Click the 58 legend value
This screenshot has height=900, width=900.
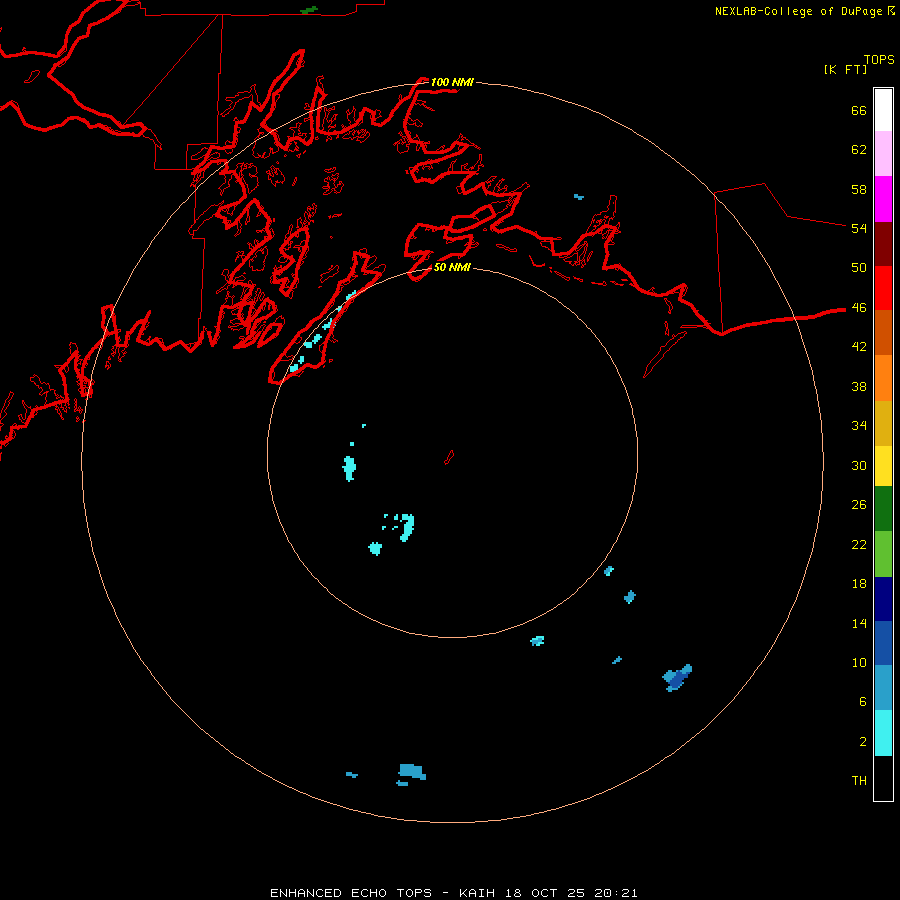coord(859,189)
